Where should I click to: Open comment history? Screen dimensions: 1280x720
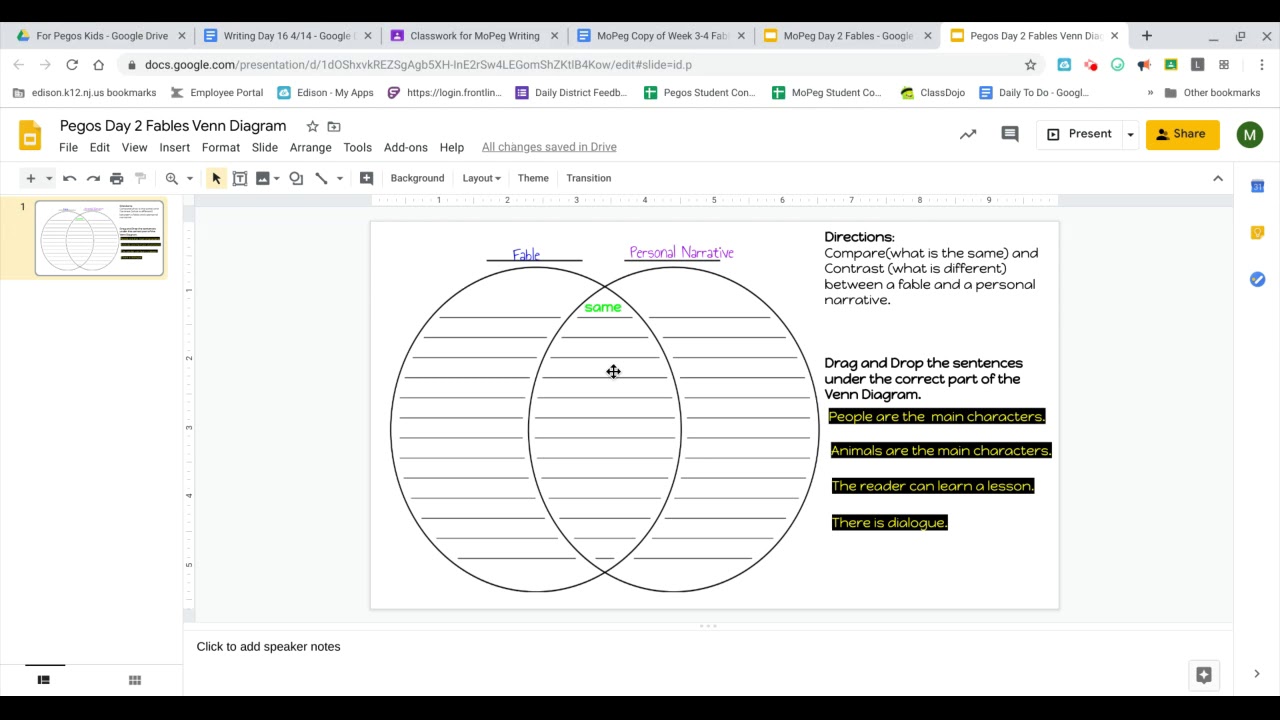1010,134
